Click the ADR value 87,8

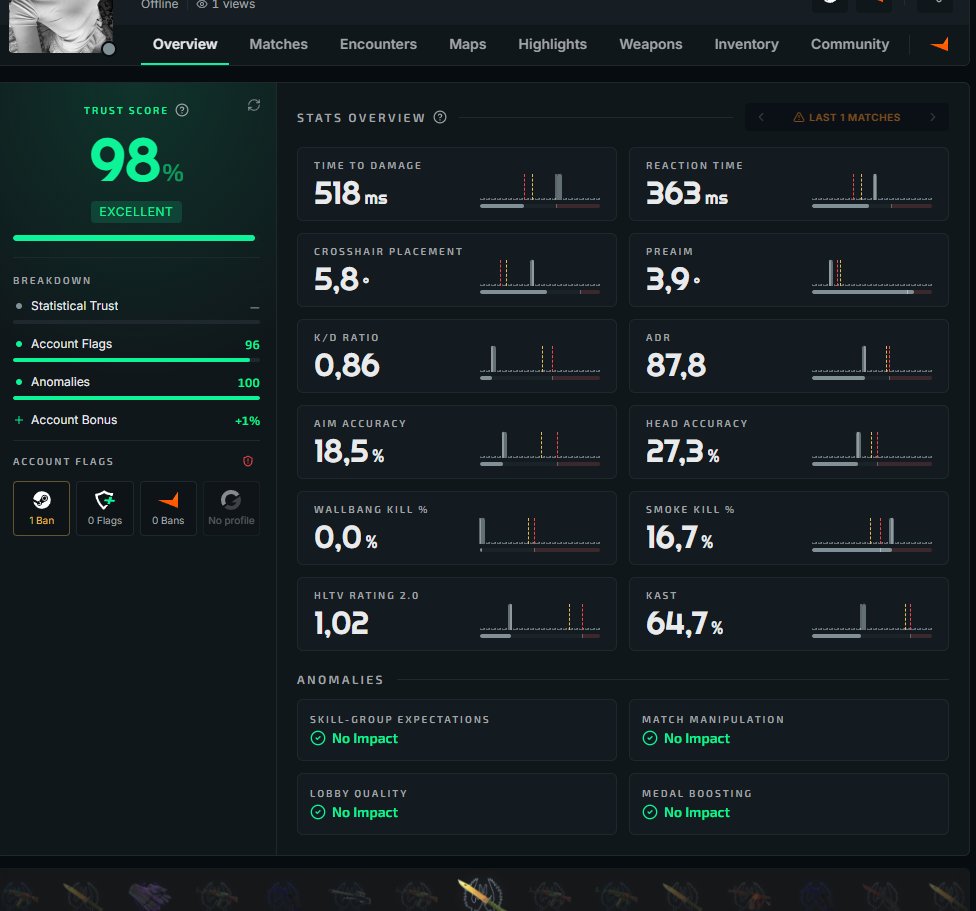pos(676,365)
